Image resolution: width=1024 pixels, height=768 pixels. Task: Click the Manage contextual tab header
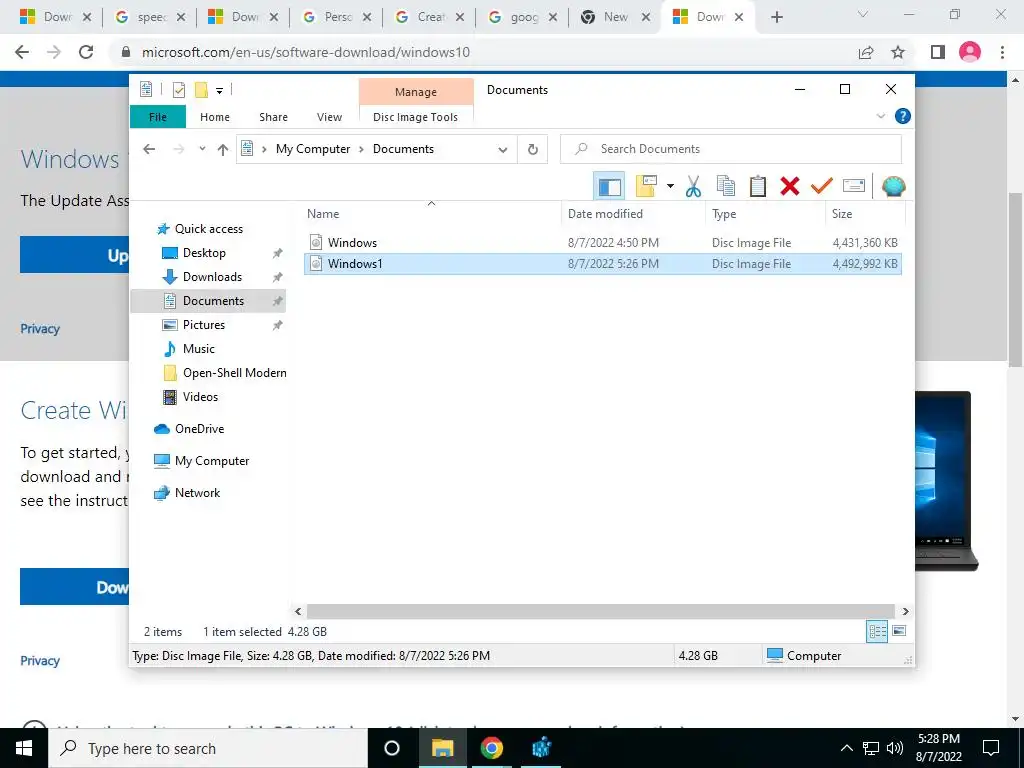tap(415, 92)
